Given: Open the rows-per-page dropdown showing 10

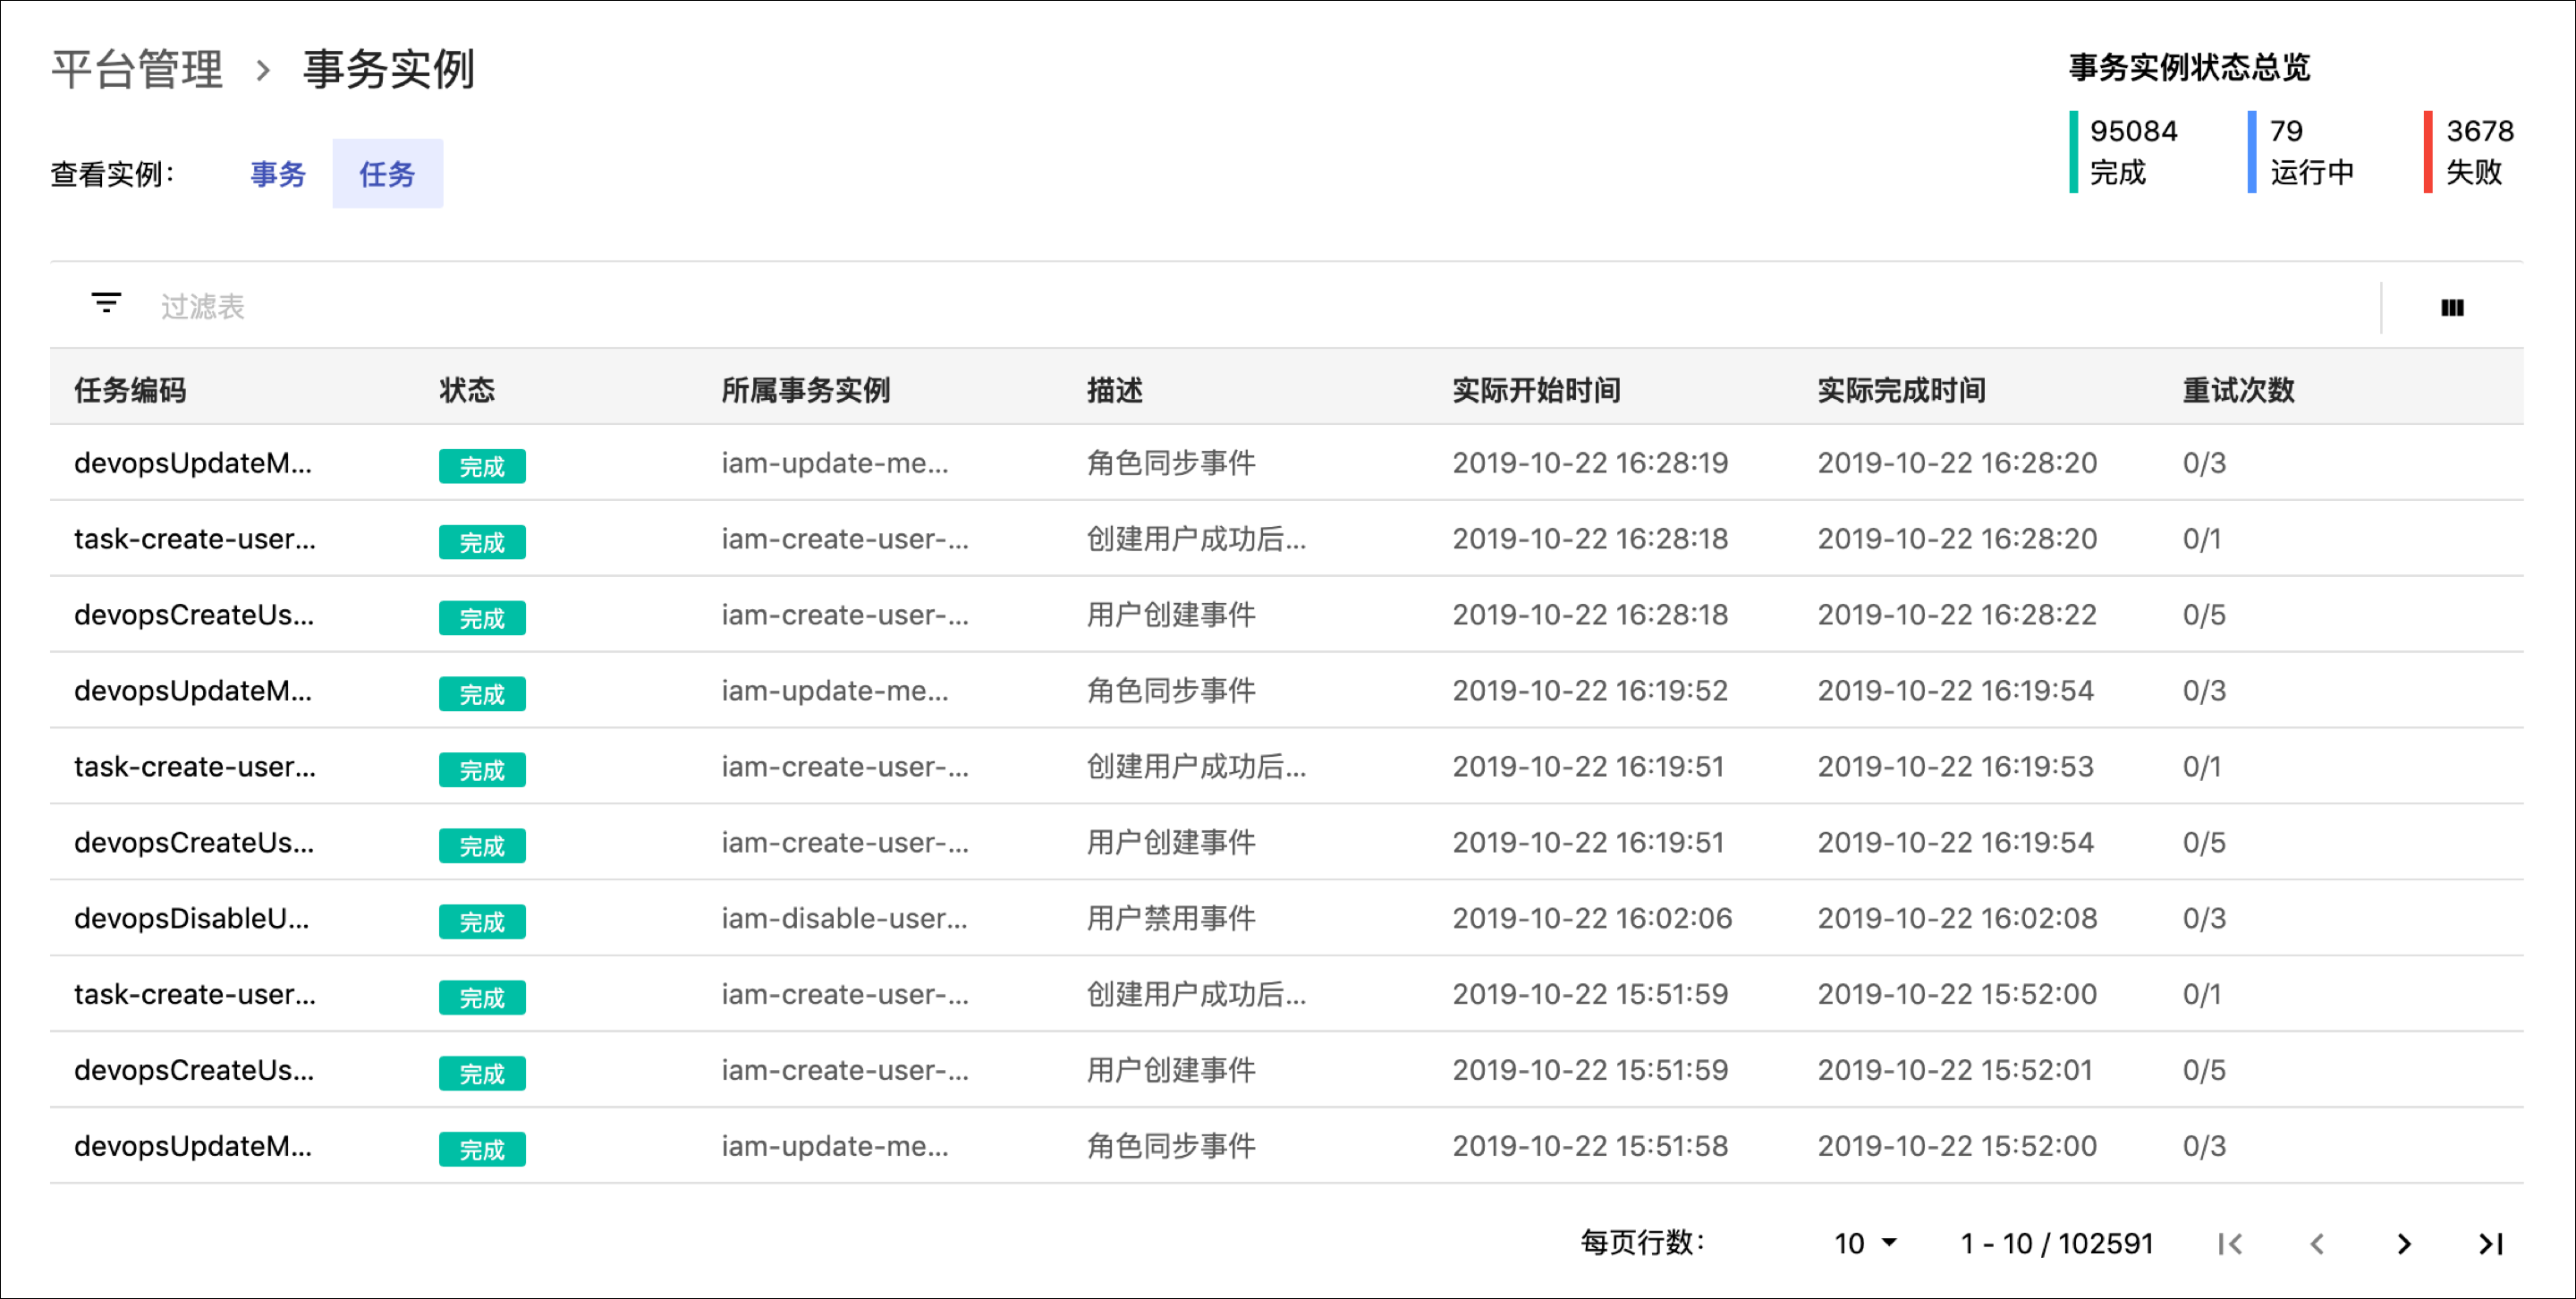Looking at the screenshot, I should [x=1865, y=1243].
